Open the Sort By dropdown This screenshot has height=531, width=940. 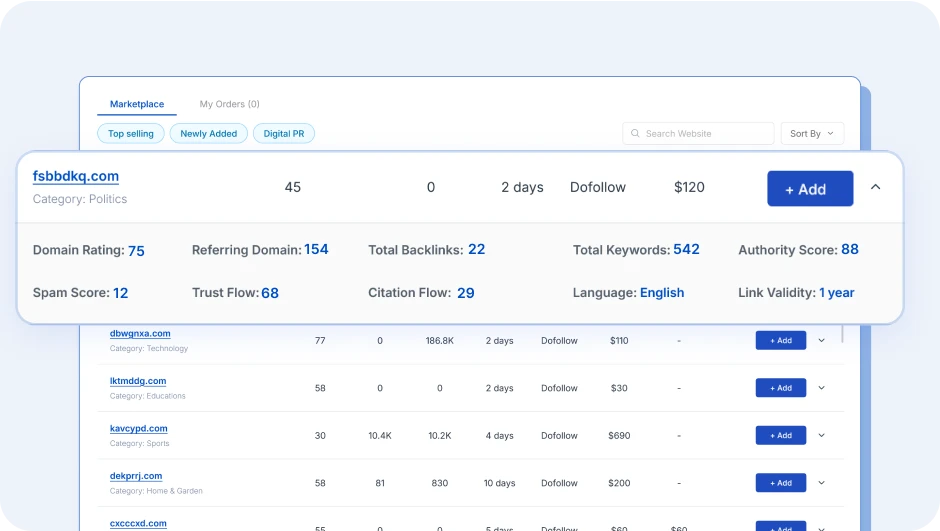click(x=812, y=134)
